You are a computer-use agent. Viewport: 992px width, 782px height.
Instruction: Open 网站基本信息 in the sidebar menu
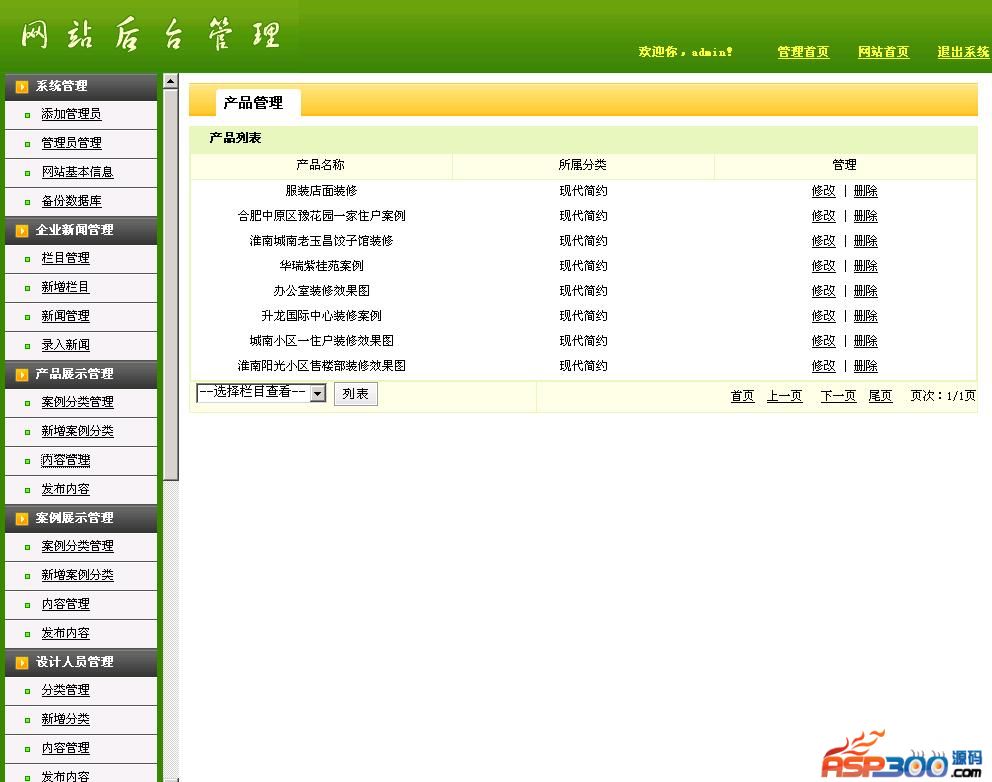click(x=77, y=172)
